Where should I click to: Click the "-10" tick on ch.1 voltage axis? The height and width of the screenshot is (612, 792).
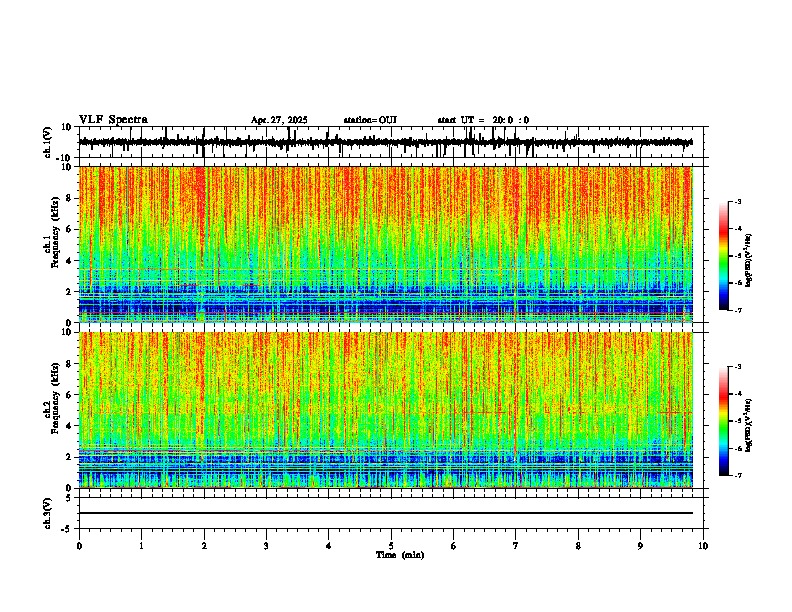(x=65, y=158)
